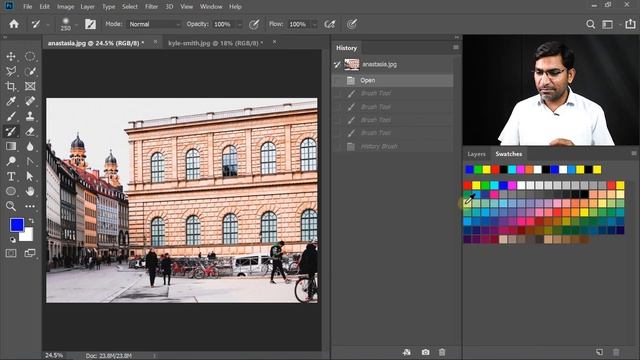Select the History Brush tool
The image size is (640, 360).
pos(11,131)
